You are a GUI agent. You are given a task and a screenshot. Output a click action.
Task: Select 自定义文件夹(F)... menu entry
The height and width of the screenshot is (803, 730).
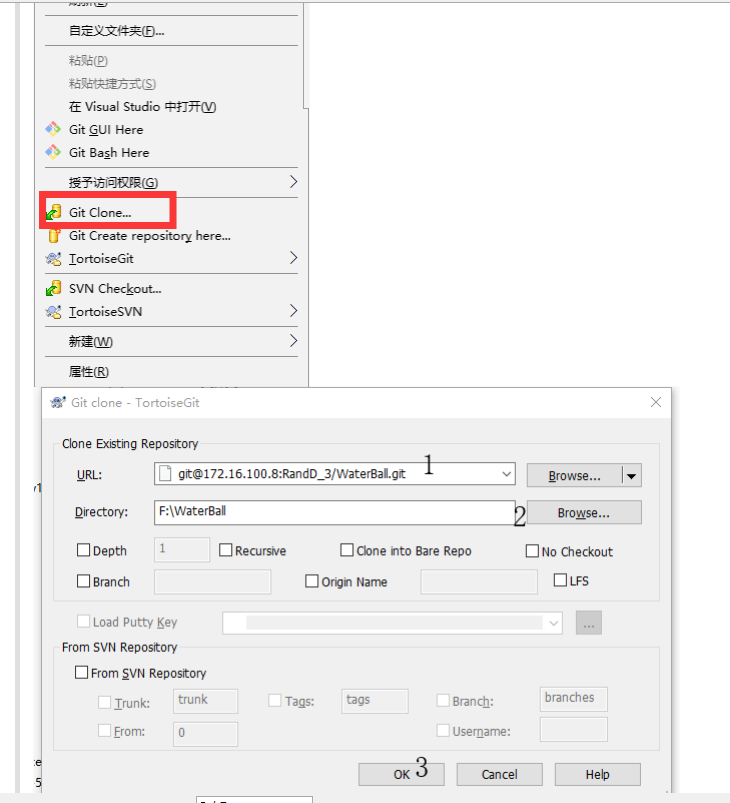click(x=172, y=31)
